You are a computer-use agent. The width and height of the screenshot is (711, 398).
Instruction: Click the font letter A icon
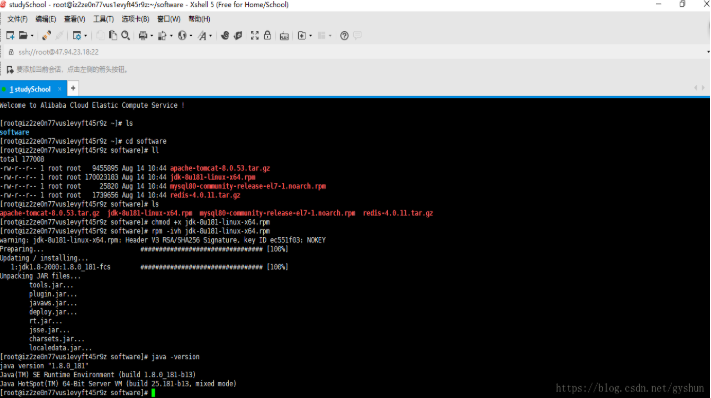[202, 35]
